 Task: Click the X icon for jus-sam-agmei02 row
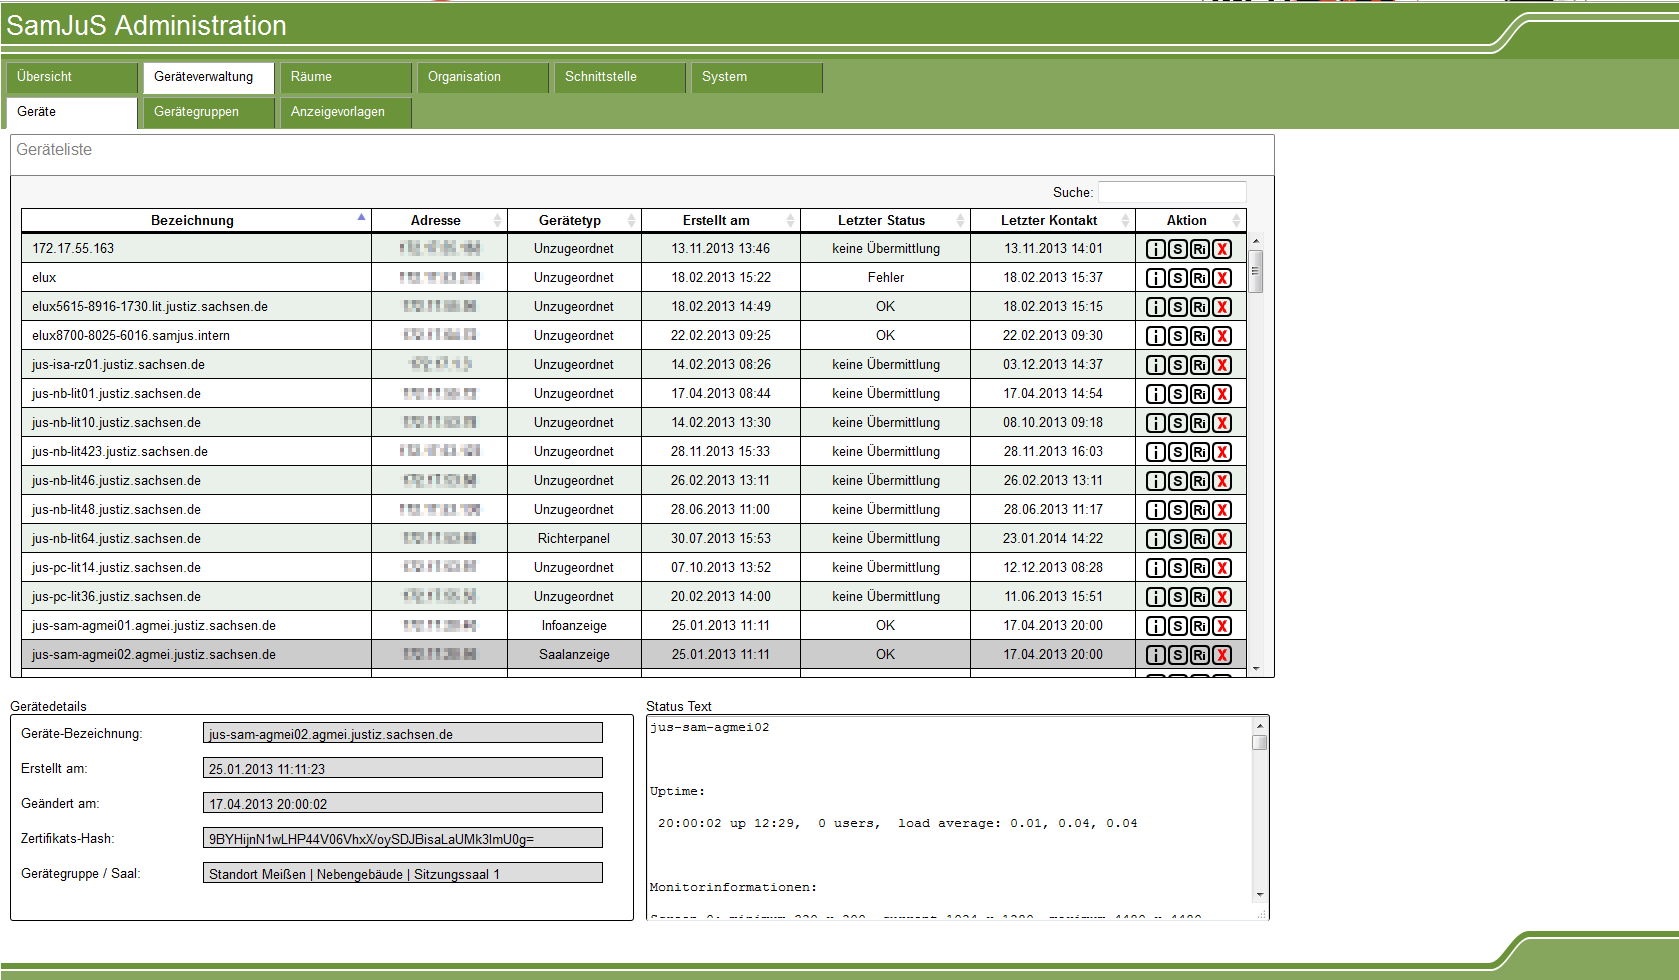pyautogui.click(x=1222, y=655)
